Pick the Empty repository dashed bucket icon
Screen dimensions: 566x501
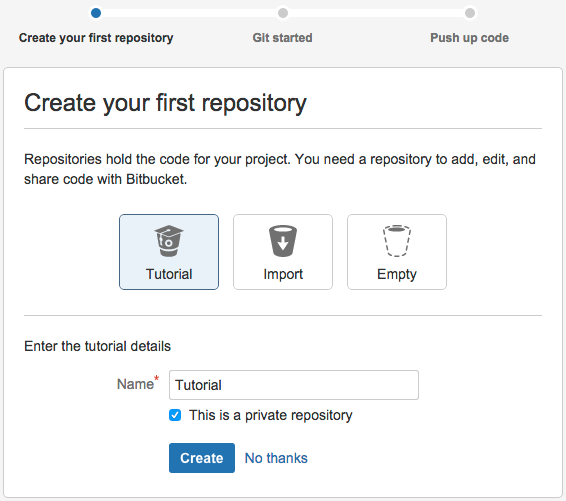pyautogui.click(x=397, y=241)
